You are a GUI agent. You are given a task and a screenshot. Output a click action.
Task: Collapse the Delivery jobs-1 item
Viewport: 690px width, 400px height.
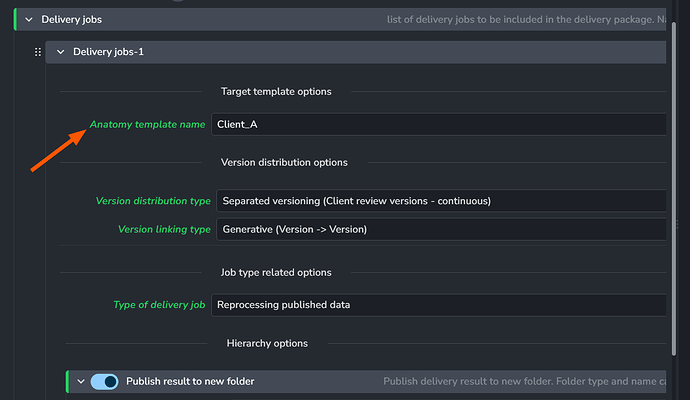(61, 52)
